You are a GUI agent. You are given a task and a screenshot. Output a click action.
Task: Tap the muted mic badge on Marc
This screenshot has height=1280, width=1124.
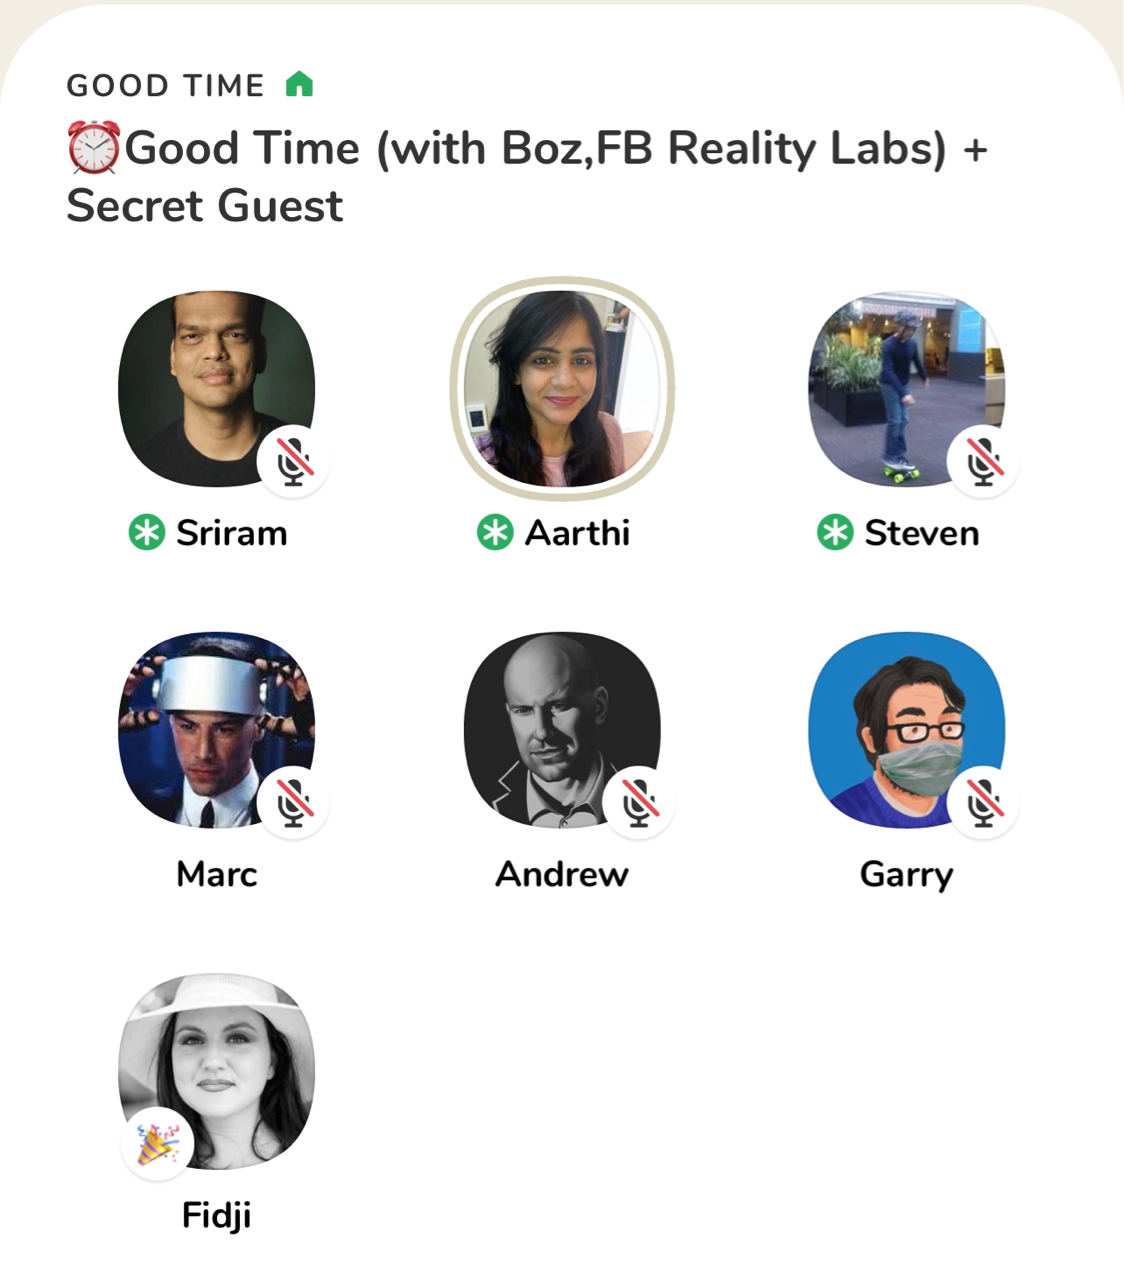click(293, 802)
